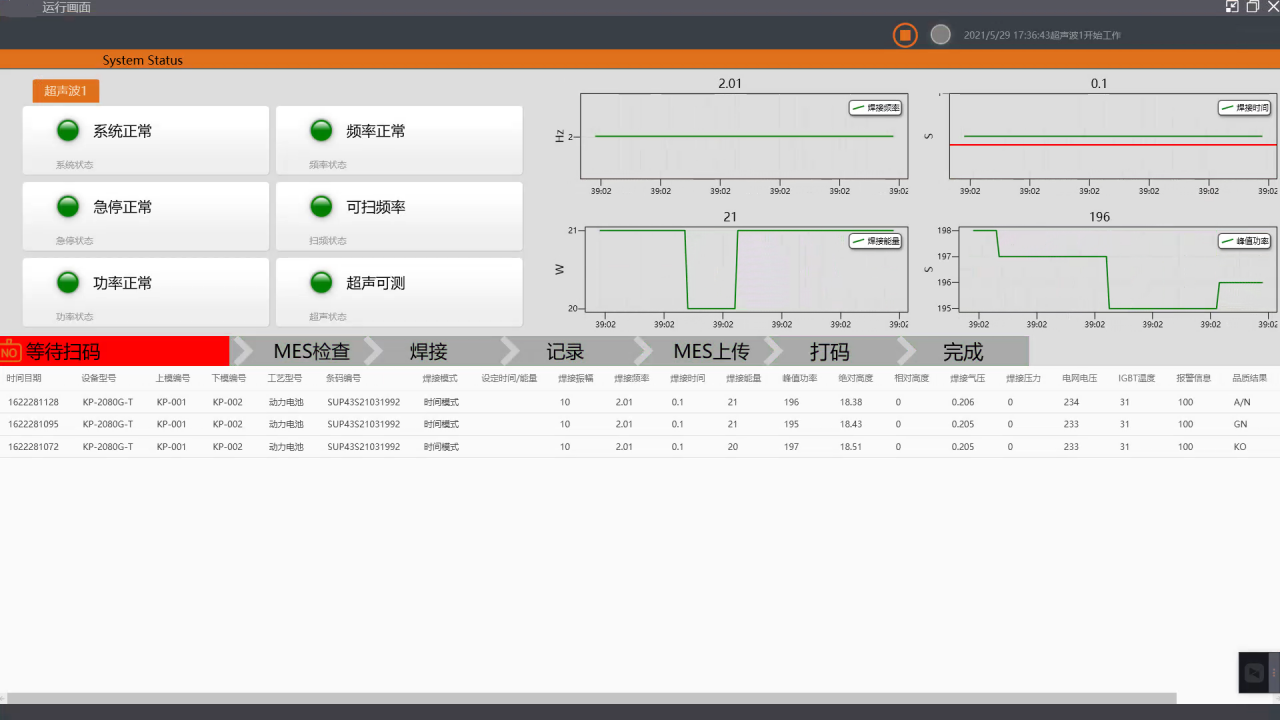Click the 峰值功率 chart legend

coord(1244,241)
